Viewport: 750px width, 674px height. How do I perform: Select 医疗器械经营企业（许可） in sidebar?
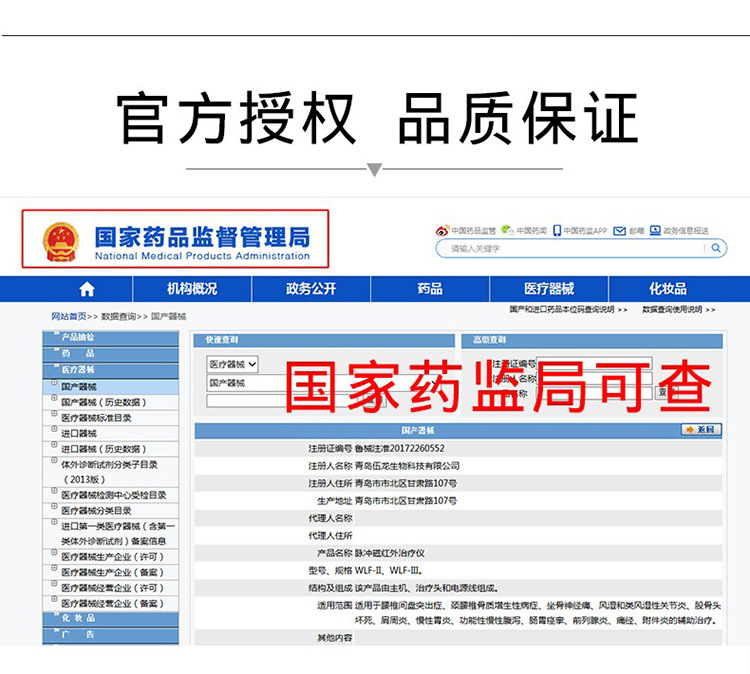pos(112,588)
